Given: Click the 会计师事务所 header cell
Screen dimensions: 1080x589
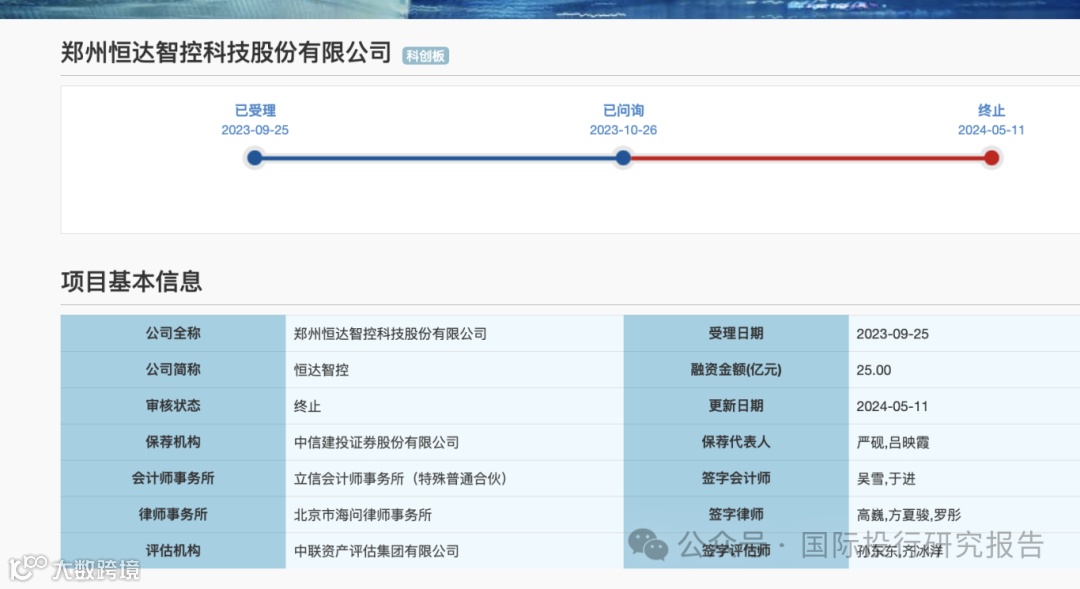Looking at the screenshot, I should pyautogui.click(x=173, y=478).
